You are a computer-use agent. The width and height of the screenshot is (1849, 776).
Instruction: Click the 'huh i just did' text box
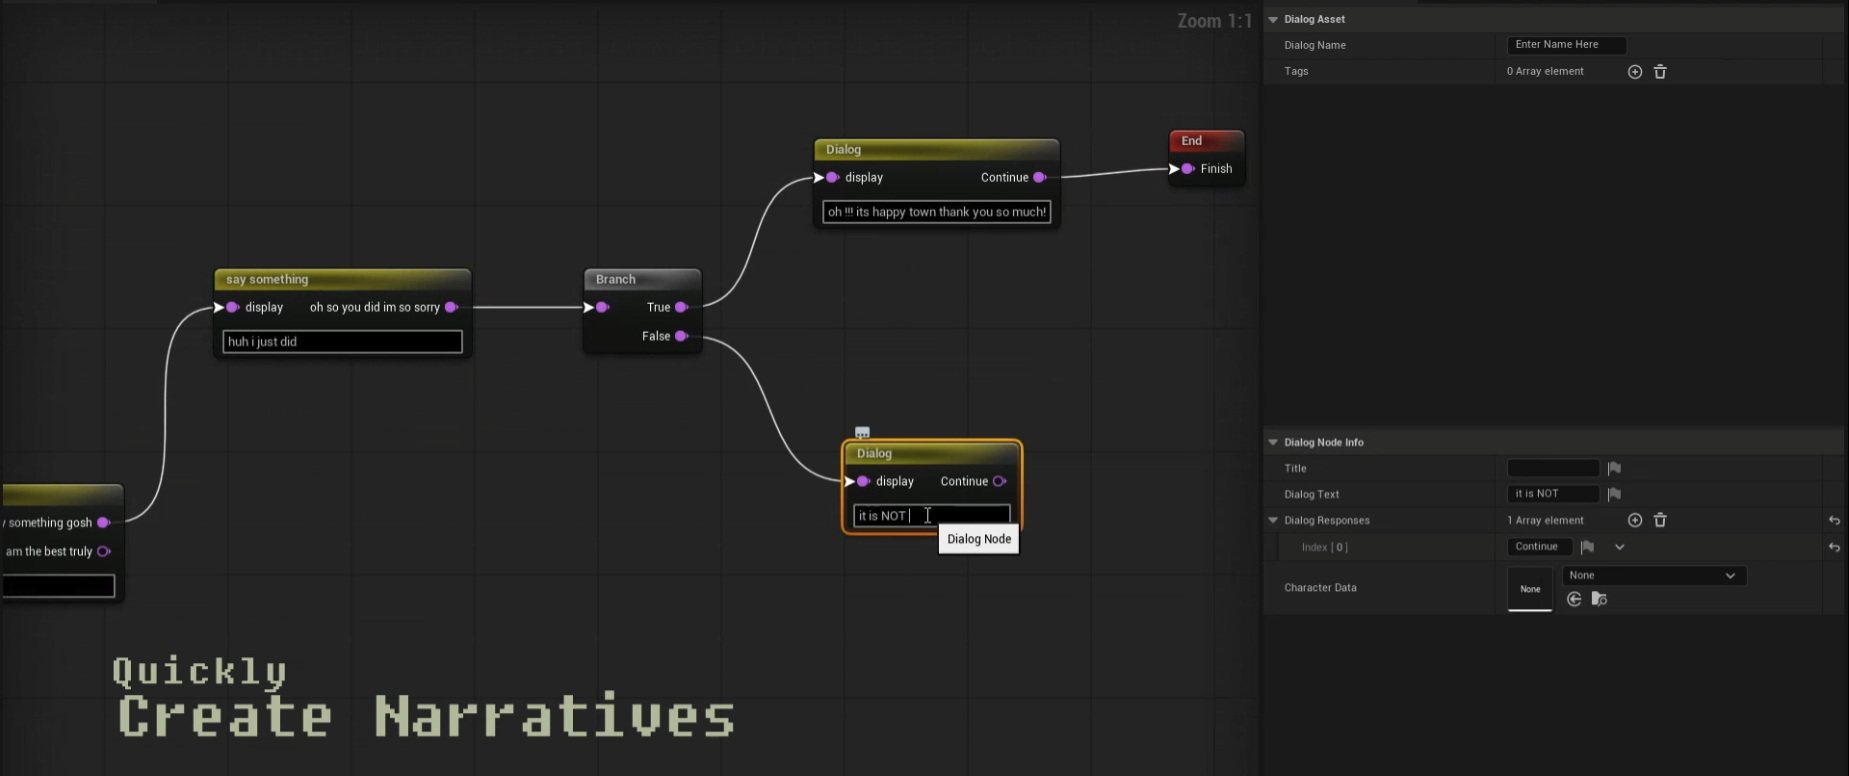point(342,342)
